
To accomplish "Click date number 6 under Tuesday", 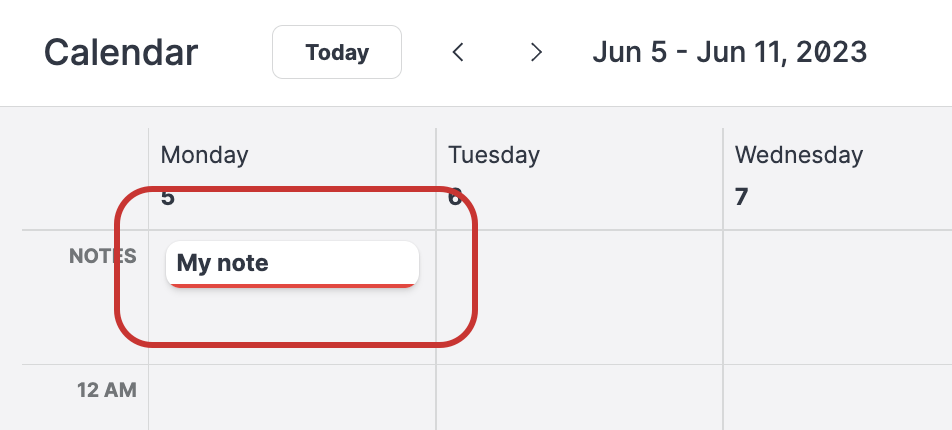I will click(x=455, y=197).
